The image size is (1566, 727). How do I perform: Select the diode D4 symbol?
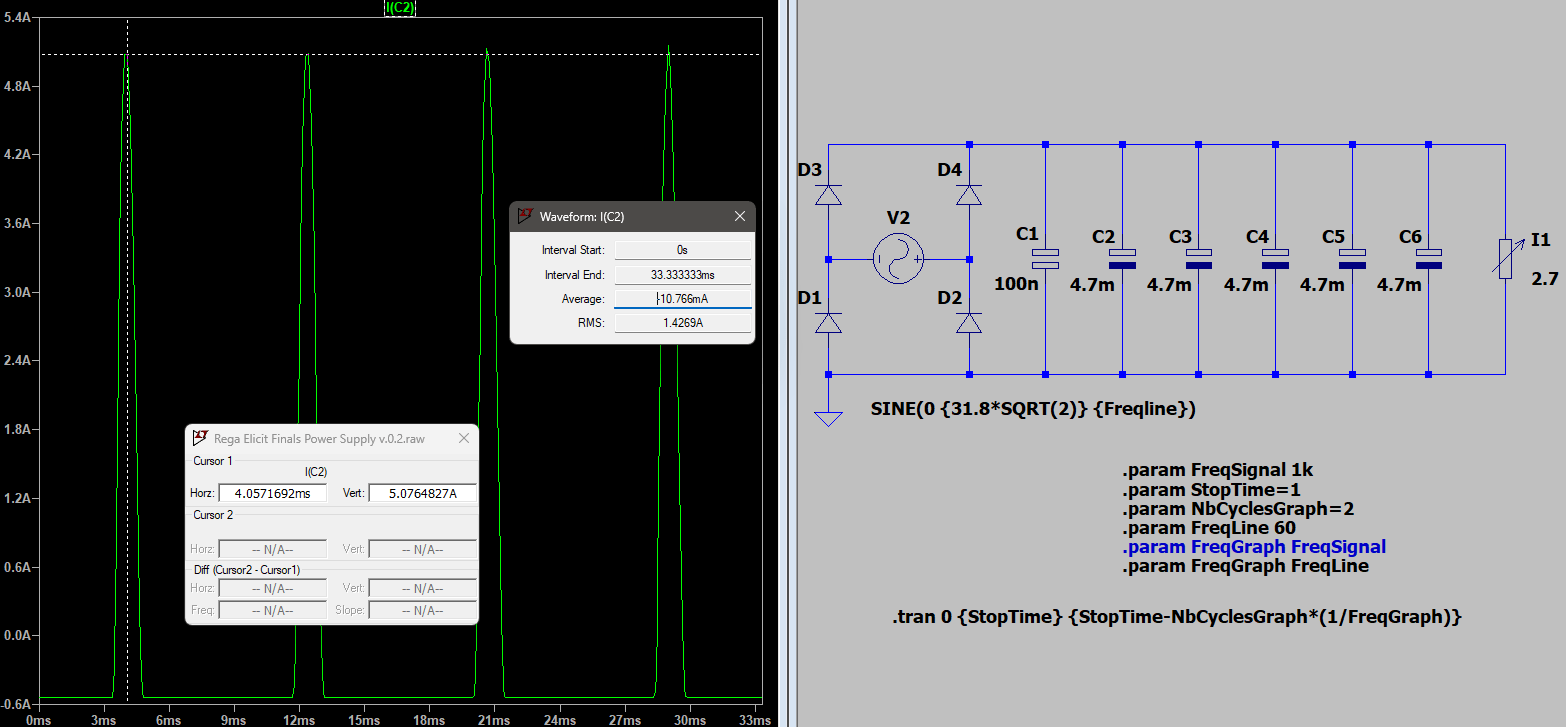(968, 195)
